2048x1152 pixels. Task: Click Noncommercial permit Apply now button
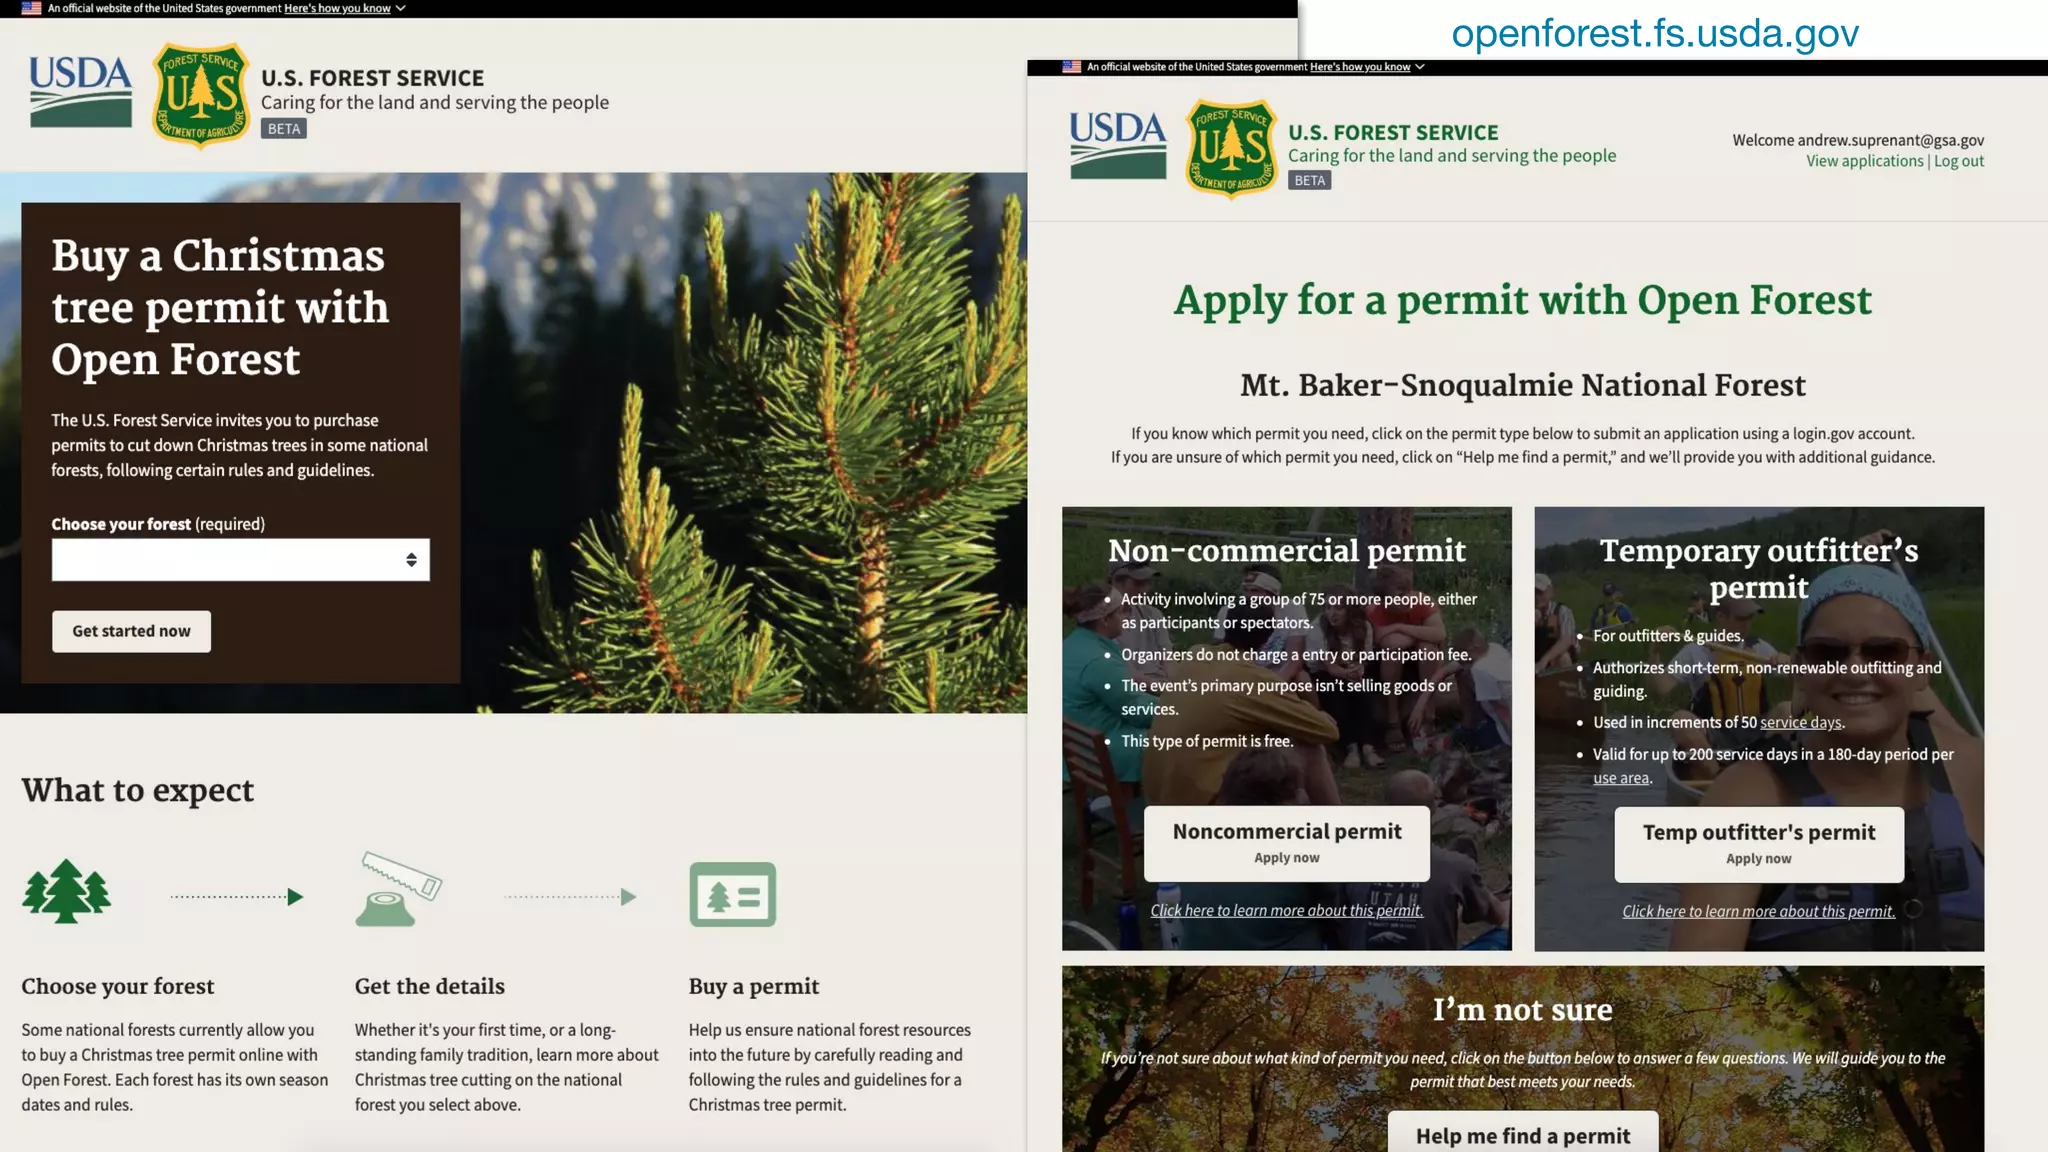click(1286, 843)
